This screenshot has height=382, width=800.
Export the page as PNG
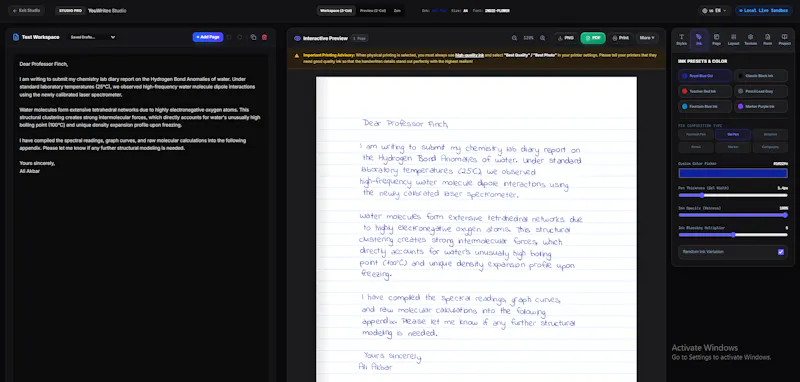pyautogui.click(x=565, y=38)
